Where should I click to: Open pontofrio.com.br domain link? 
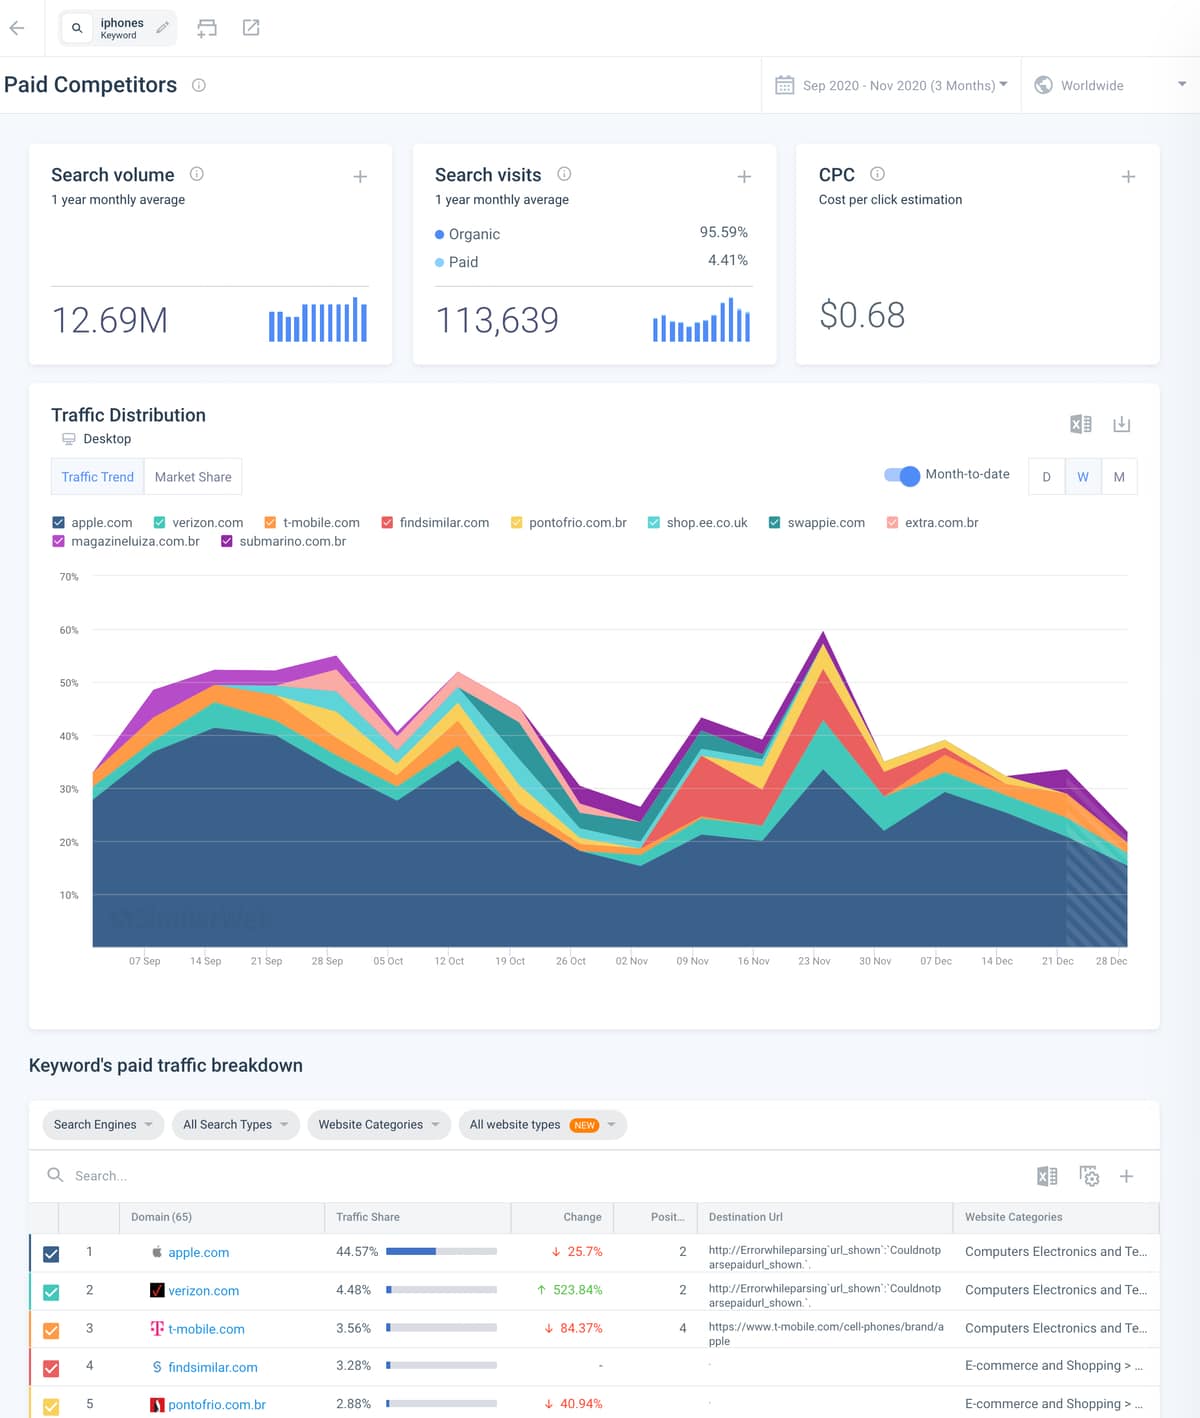point(217,1405)
